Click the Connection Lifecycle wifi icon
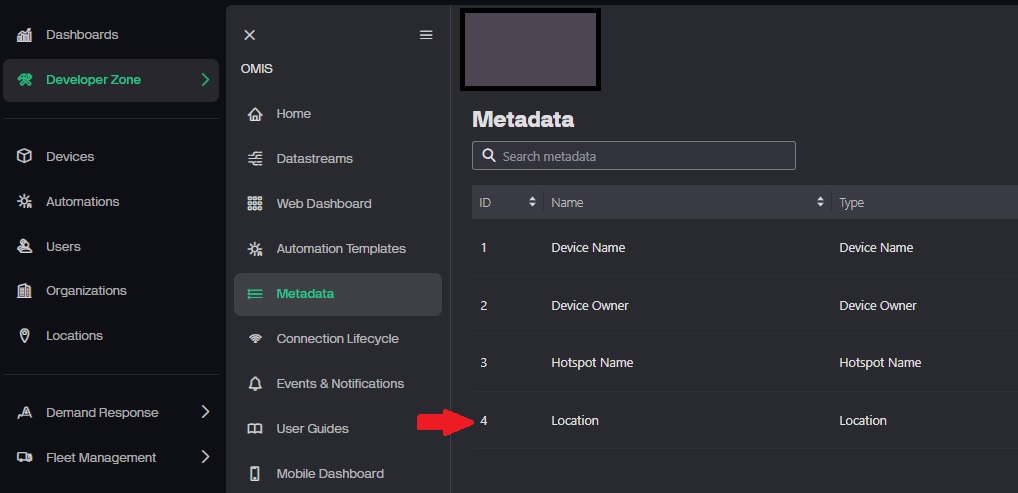 [x=255, y=338]
